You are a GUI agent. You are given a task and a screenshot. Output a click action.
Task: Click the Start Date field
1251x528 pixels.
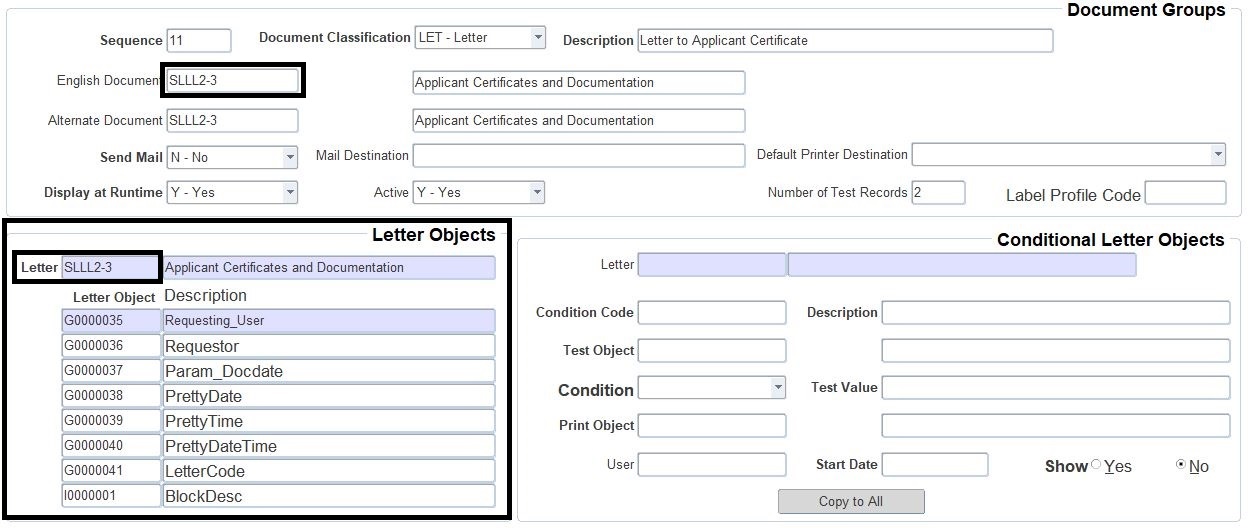pos(934,465)
